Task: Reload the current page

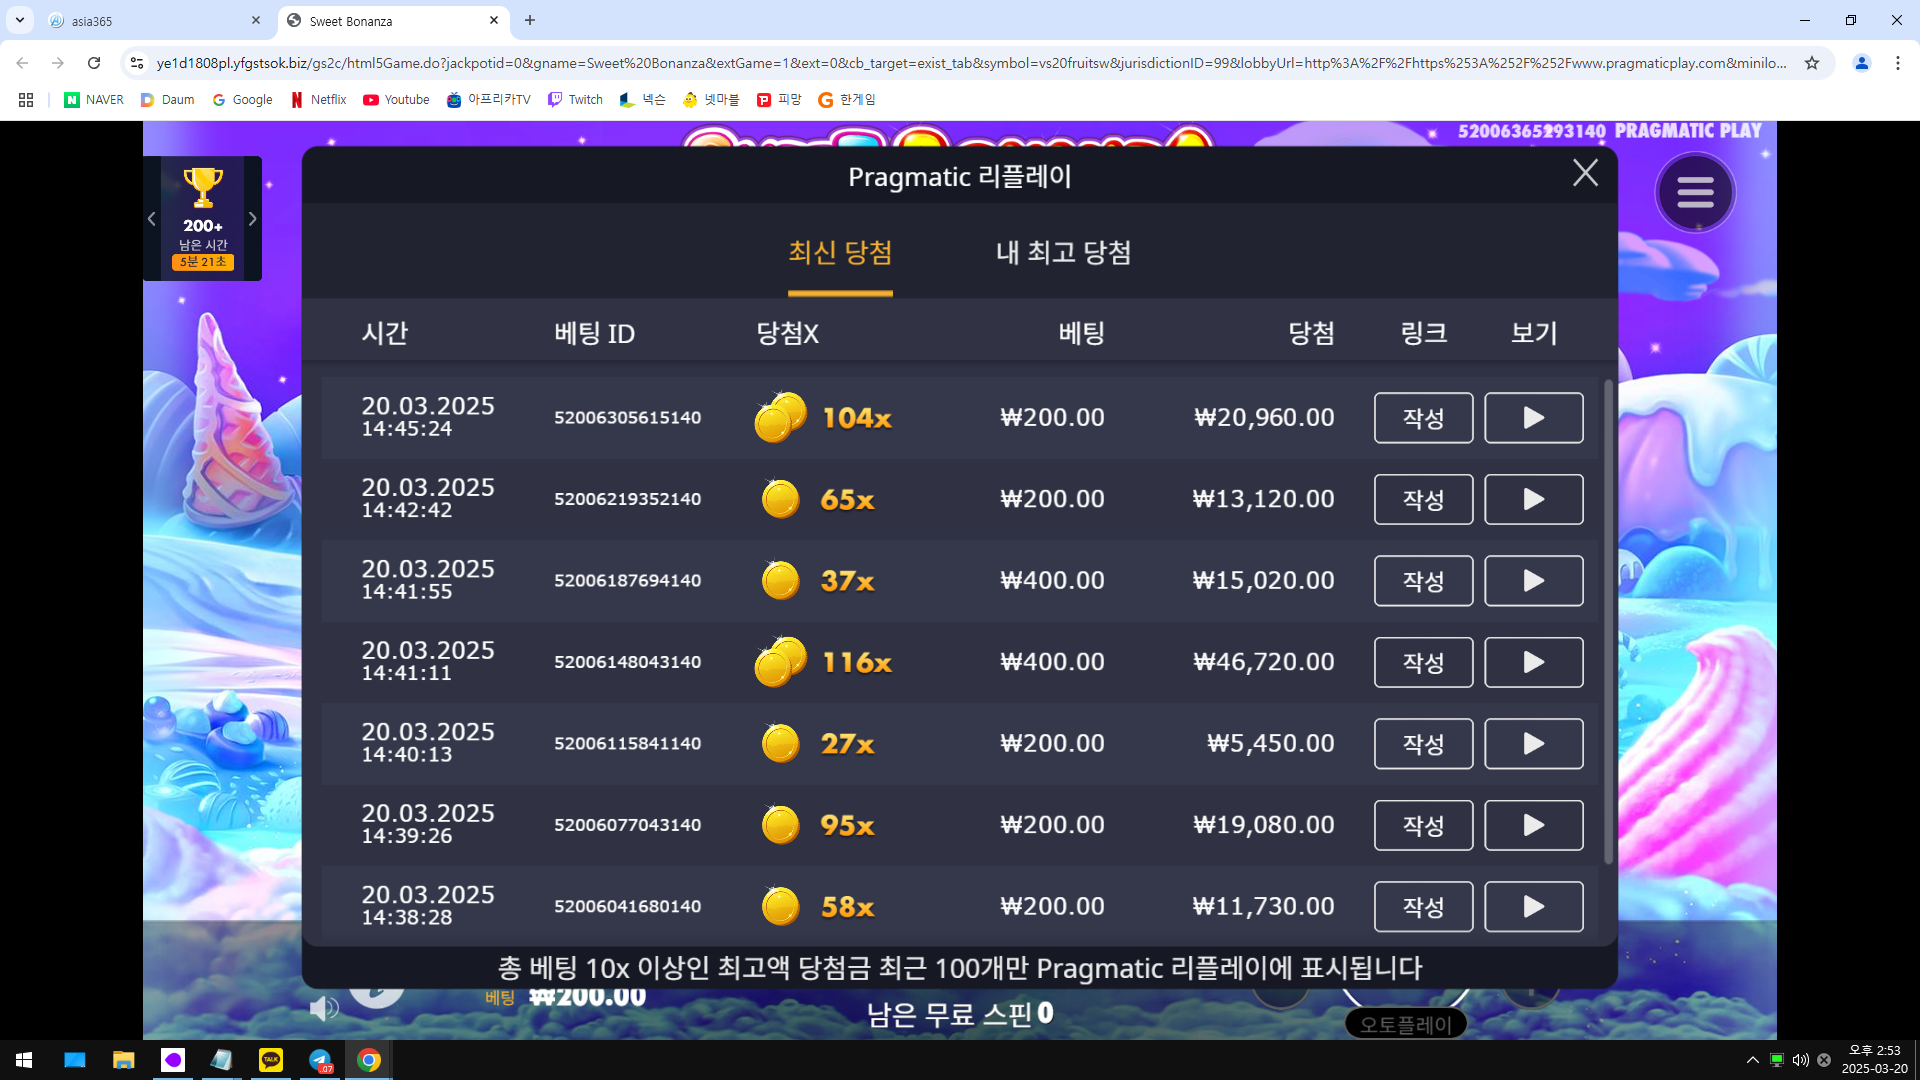Action: pos(94,63)
